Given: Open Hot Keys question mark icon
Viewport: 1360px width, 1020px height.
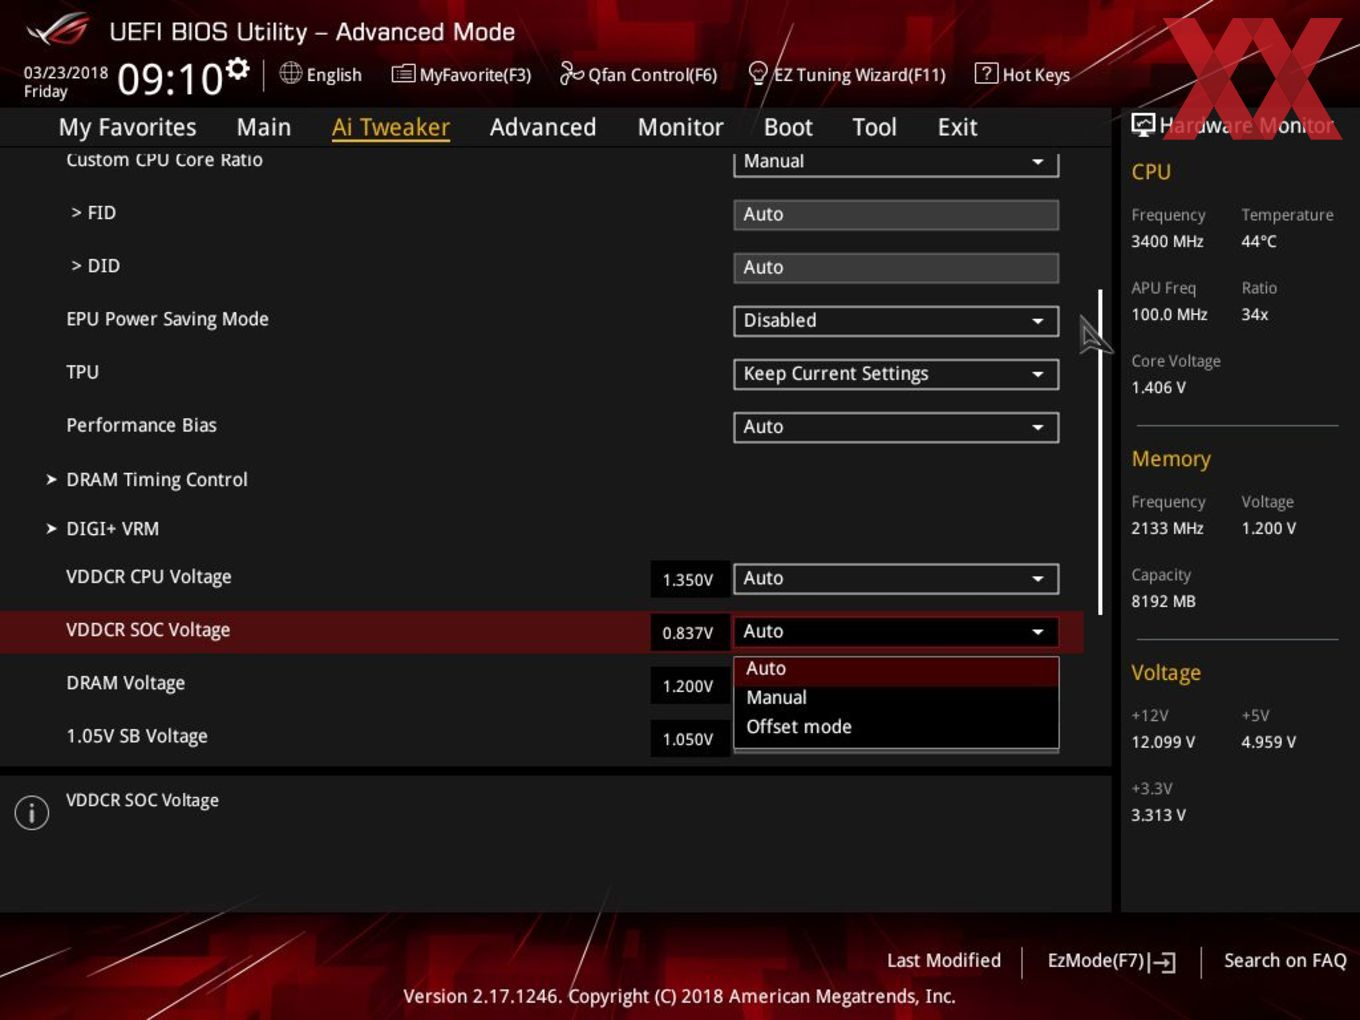Looking at the screenshot, I should click(986, 73).
